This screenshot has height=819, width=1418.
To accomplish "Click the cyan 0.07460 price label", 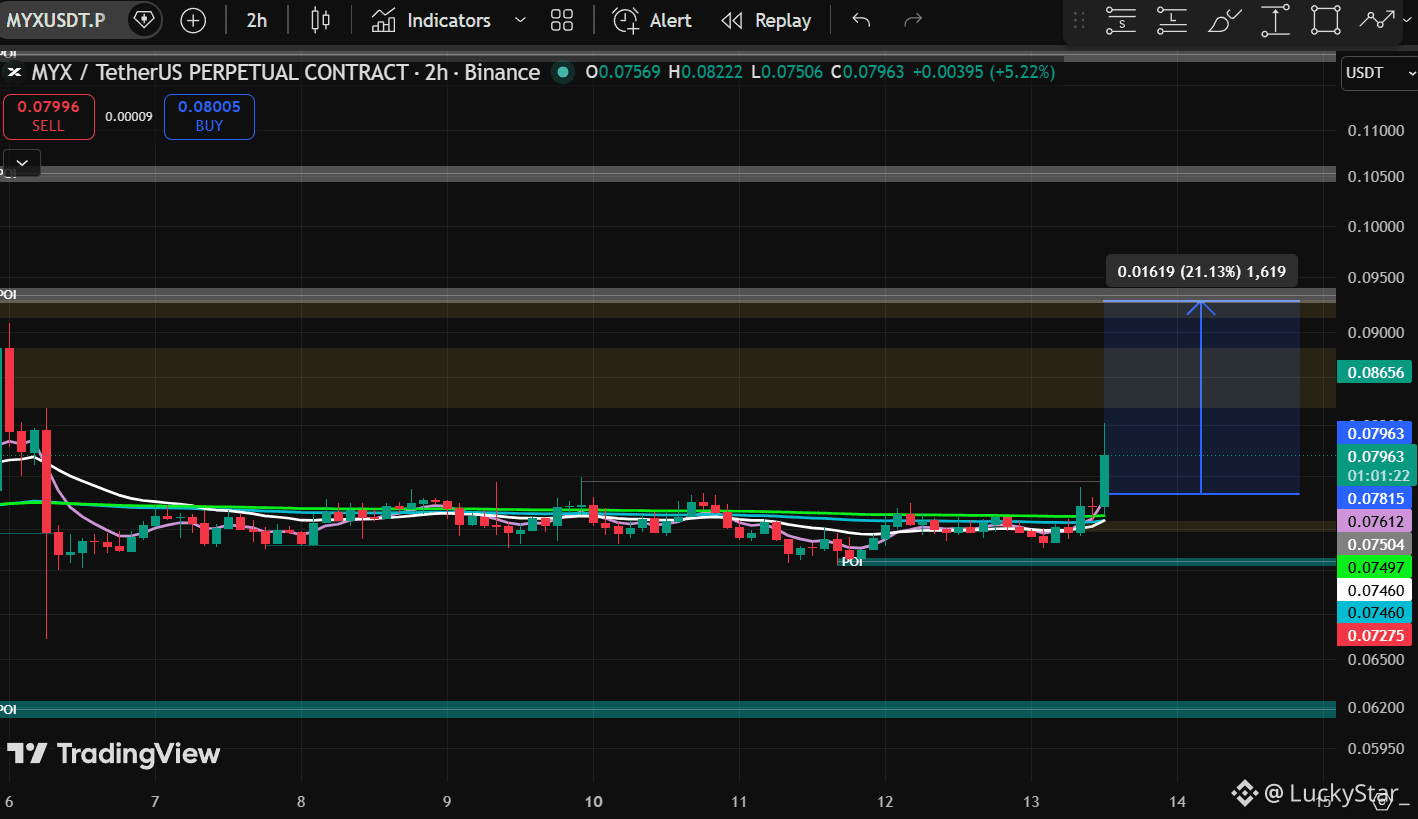I will (1375, 612).
